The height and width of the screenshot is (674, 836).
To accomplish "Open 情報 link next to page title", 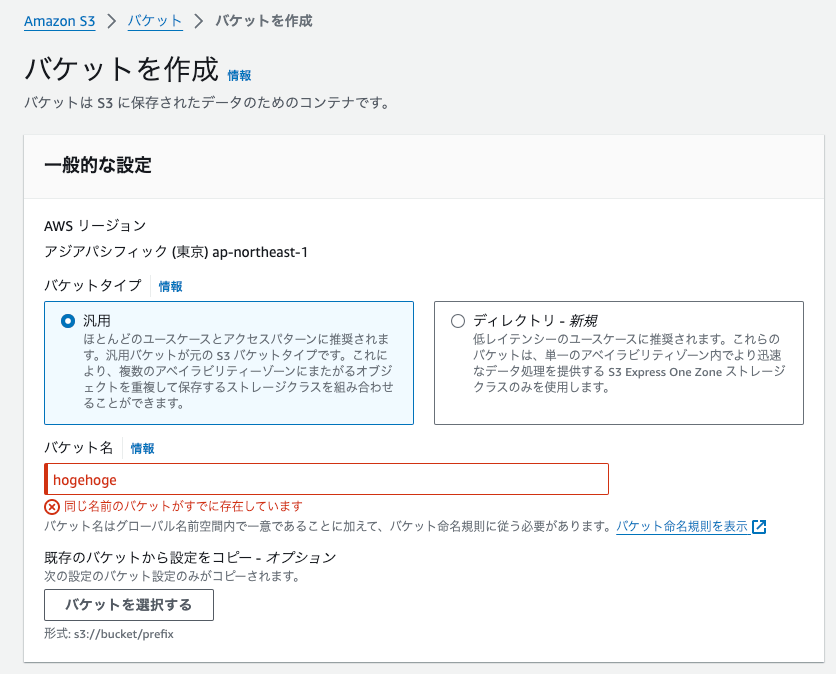I will click(x=239, y=76).
